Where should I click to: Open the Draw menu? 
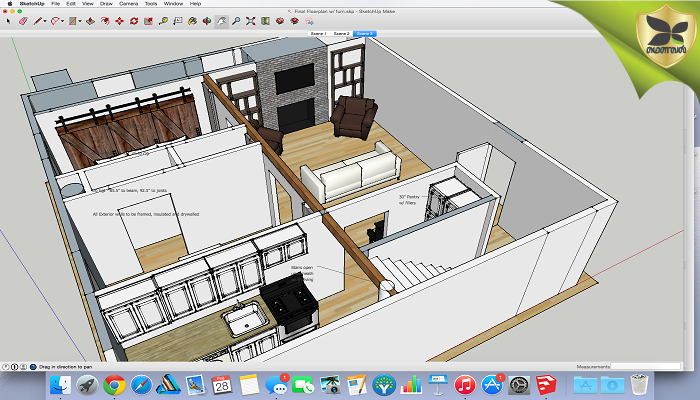pyautogui.click(x=105, y=4)
